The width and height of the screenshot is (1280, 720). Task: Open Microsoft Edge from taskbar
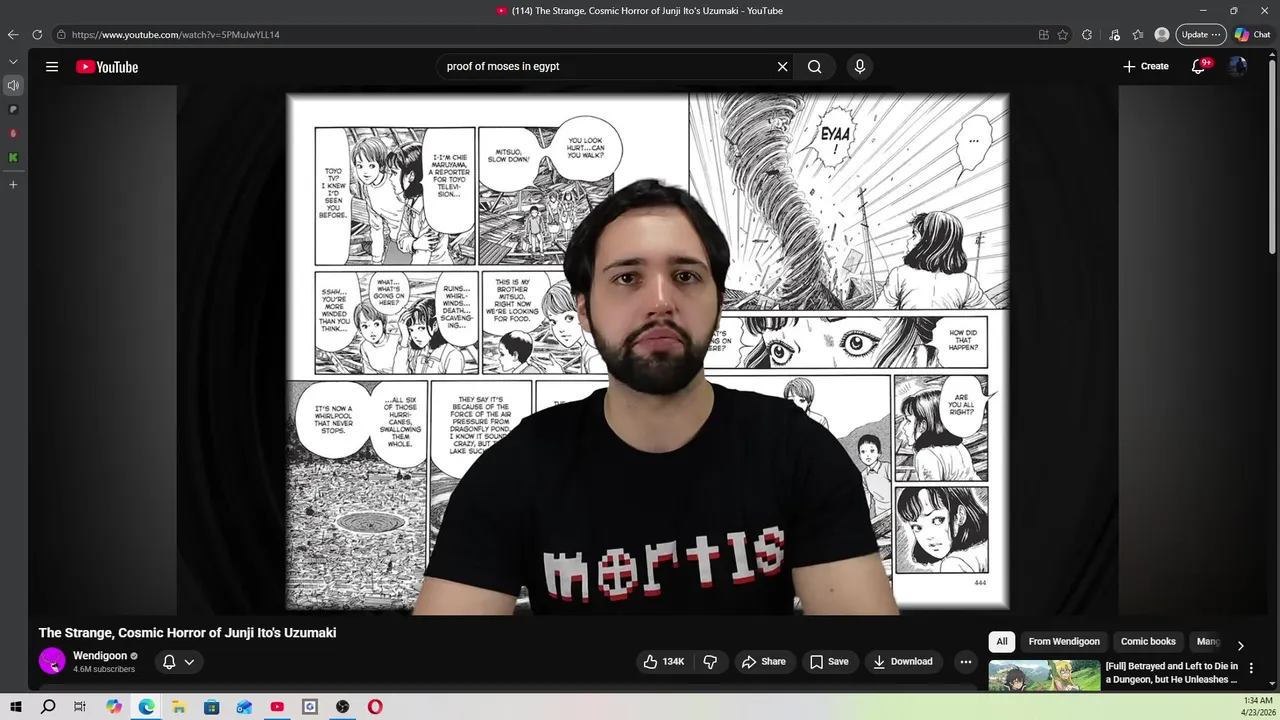point(146,707)
